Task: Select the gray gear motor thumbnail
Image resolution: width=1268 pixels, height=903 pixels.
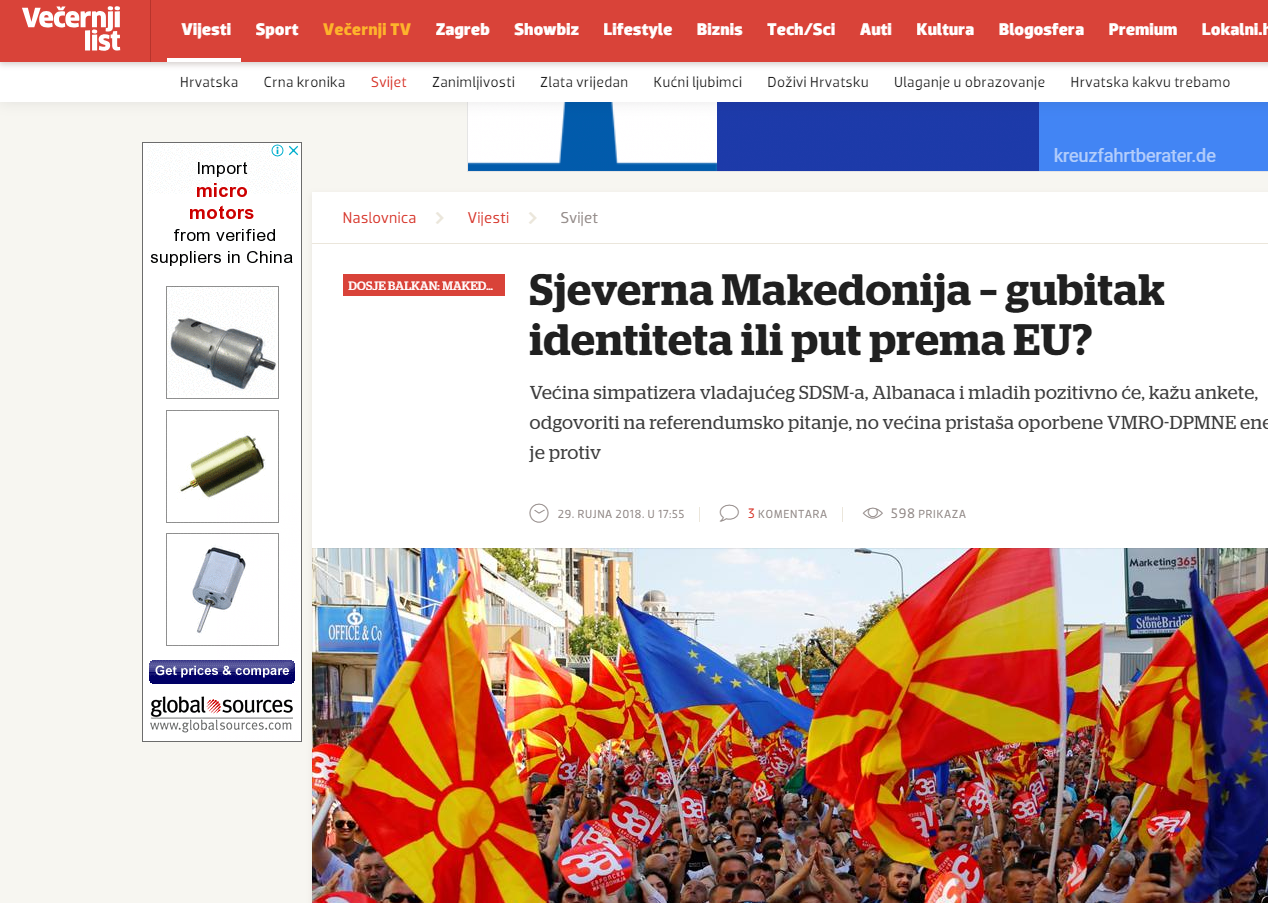Action: click(x=222, y=343)
